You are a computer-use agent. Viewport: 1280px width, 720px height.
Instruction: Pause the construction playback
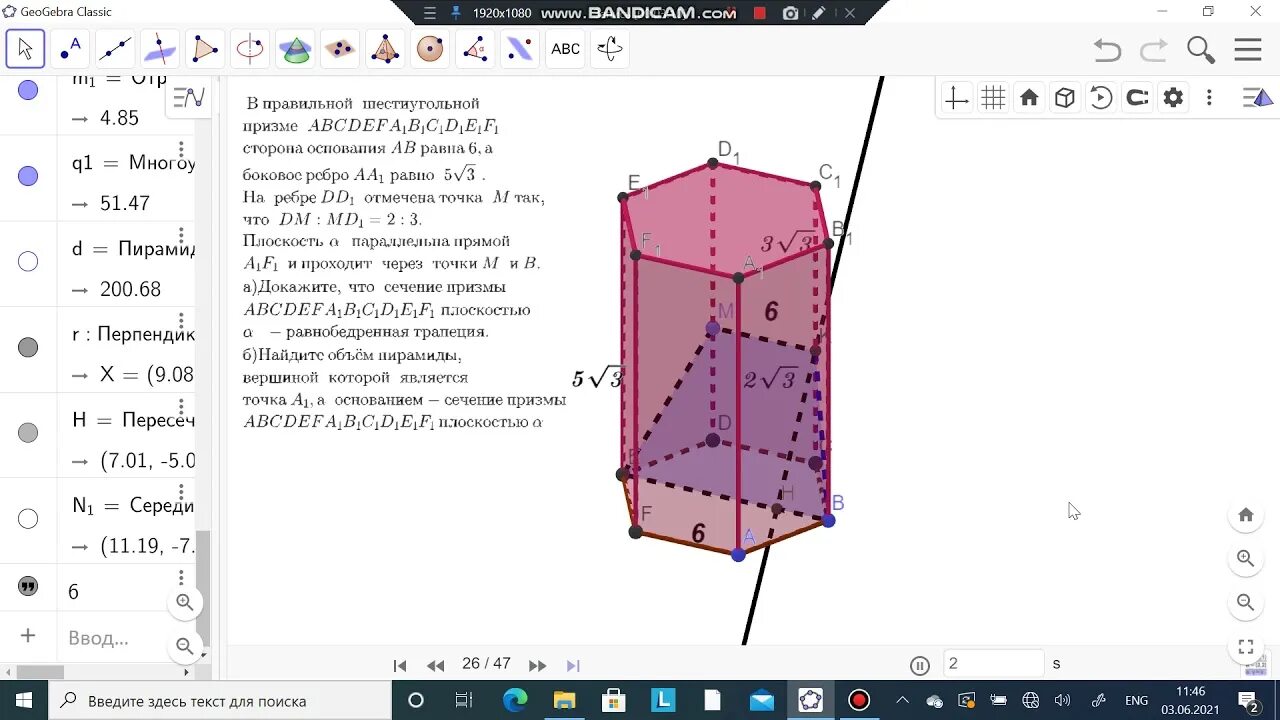(x=920, y=665)
